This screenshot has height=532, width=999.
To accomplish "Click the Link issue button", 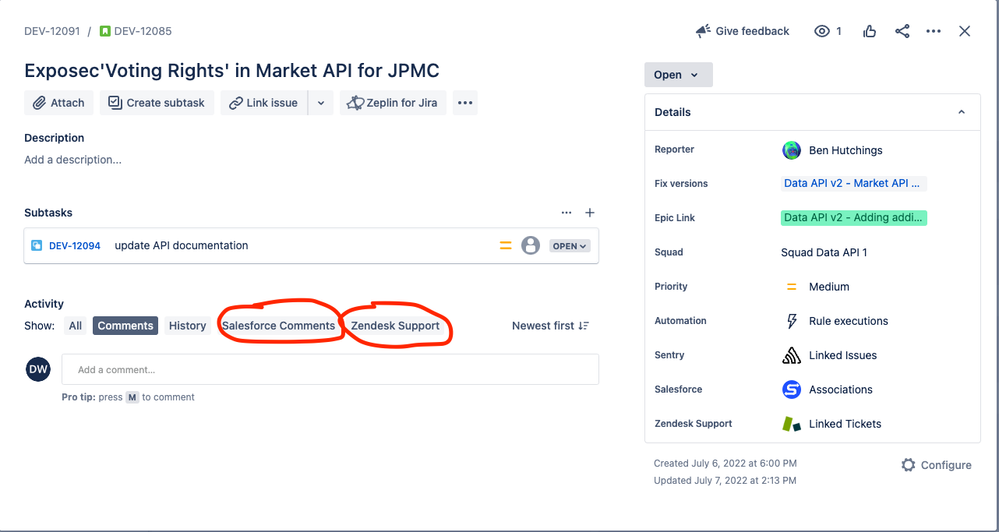I will tap(264, 103).
